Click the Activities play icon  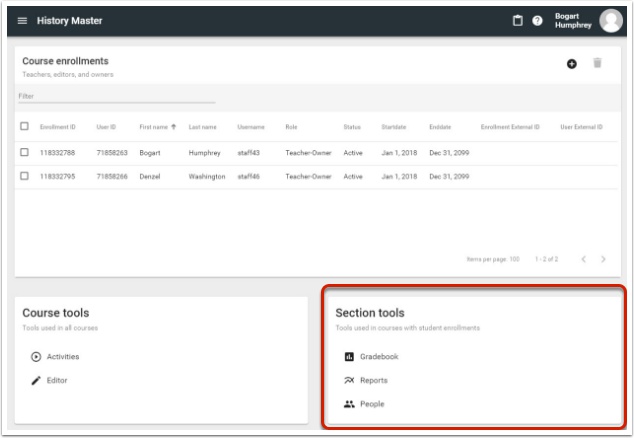(x=36, y=356)
